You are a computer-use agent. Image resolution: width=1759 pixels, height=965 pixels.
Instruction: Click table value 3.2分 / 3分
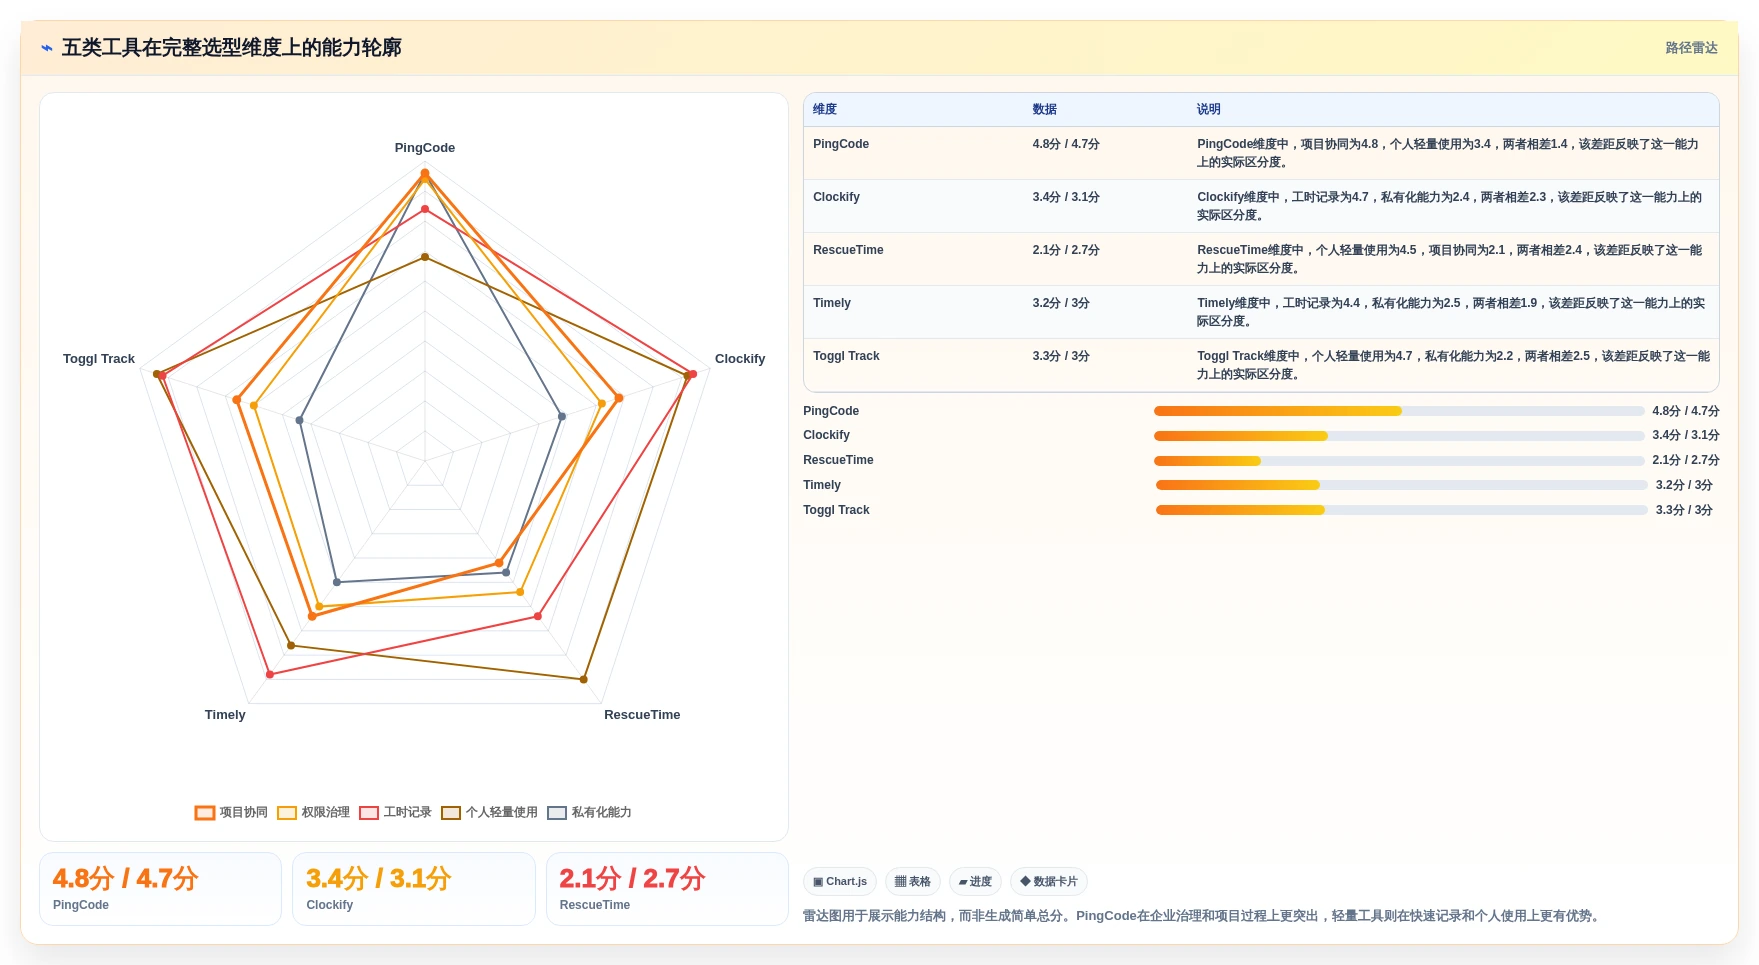tap(1061, 303)
